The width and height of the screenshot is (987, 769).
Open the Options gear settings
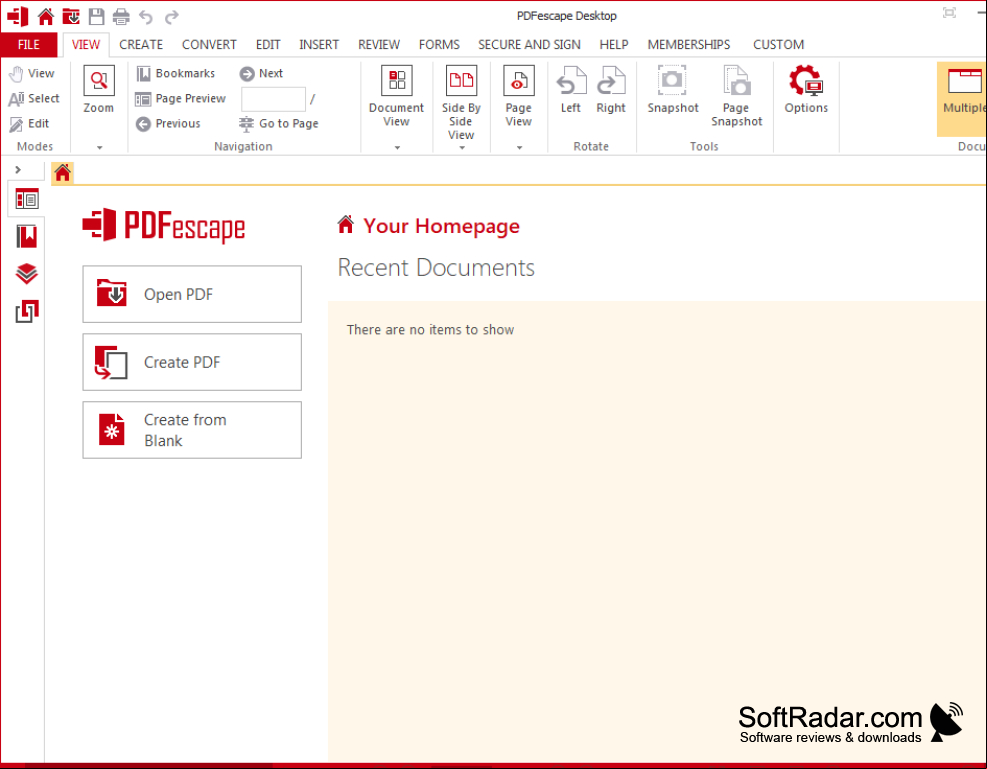click(806, 89)
